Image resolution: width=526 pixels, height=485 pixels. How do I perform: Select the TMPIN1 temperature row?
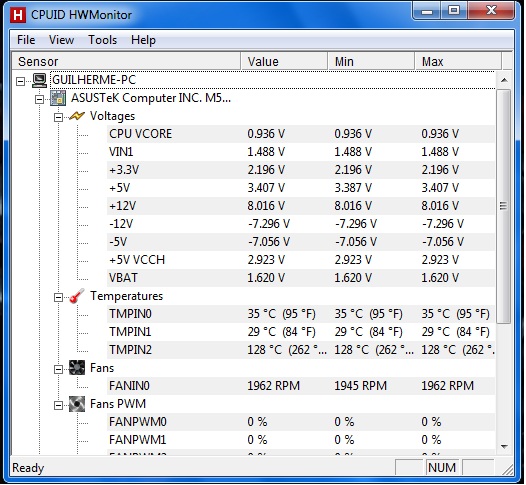coord(301,332)
